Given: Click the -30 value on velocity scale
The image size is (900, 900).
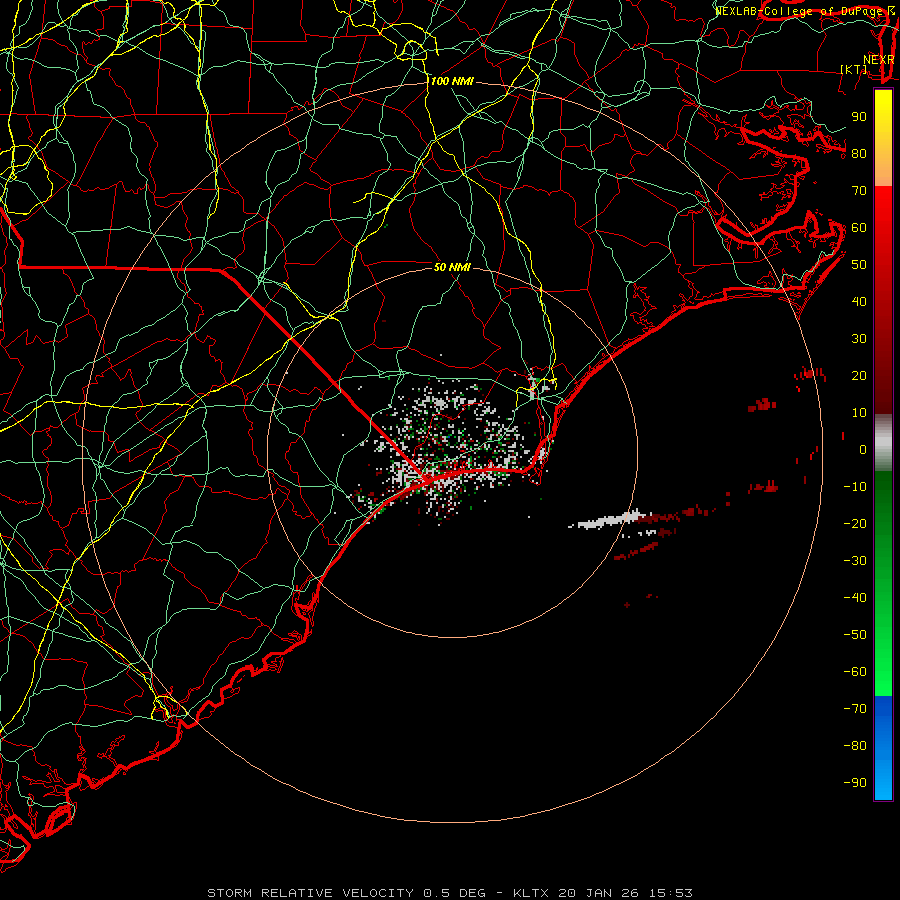Looking at the screenshot, I should [855, 561].
